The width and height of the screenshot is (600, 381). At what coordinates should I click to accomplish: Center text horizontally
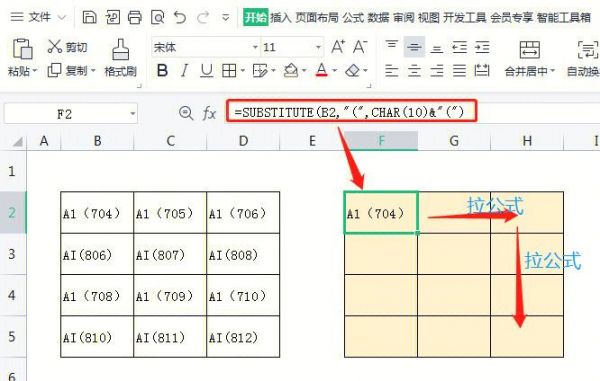(x=414, y=70)
